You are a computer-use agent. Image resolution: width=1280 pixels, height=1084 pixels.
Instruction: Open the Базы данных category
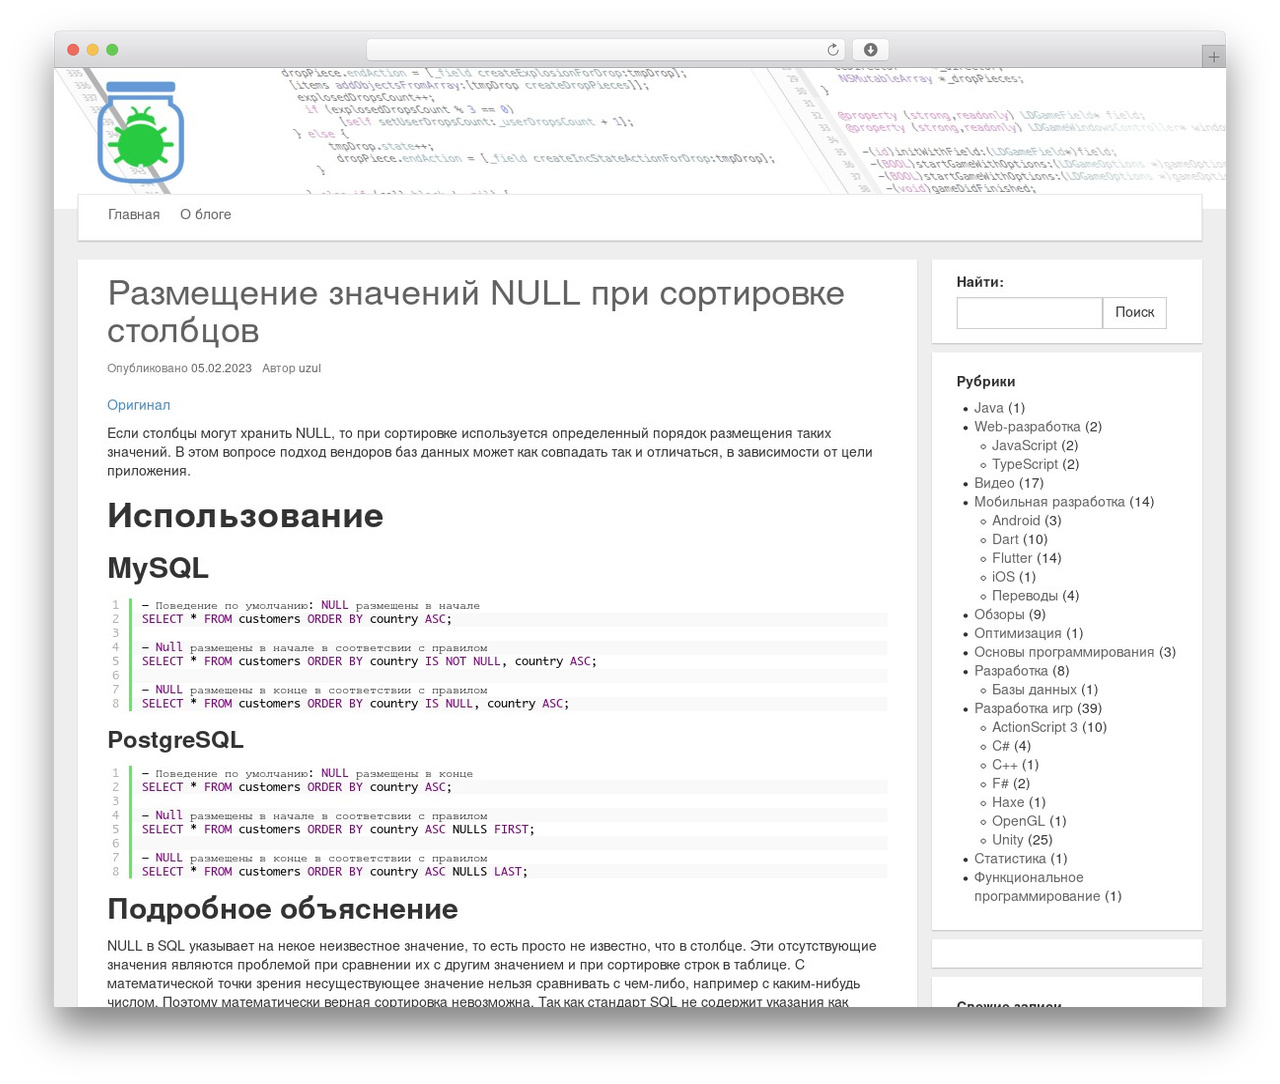coord(1034,690)
